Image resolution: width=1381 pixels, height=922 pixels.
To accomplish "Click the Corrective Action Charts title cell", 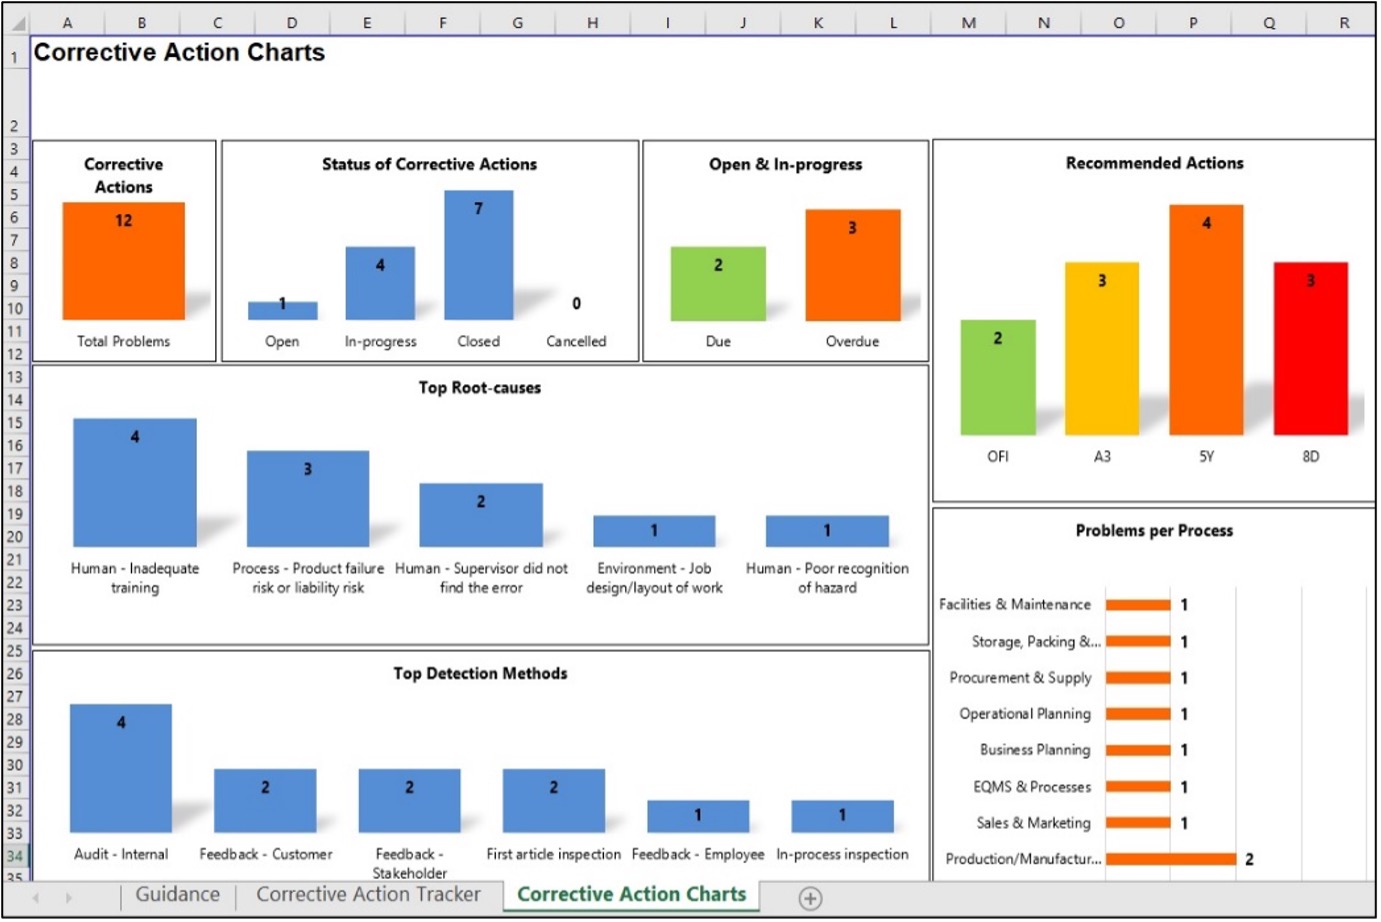I will (180, 53).
